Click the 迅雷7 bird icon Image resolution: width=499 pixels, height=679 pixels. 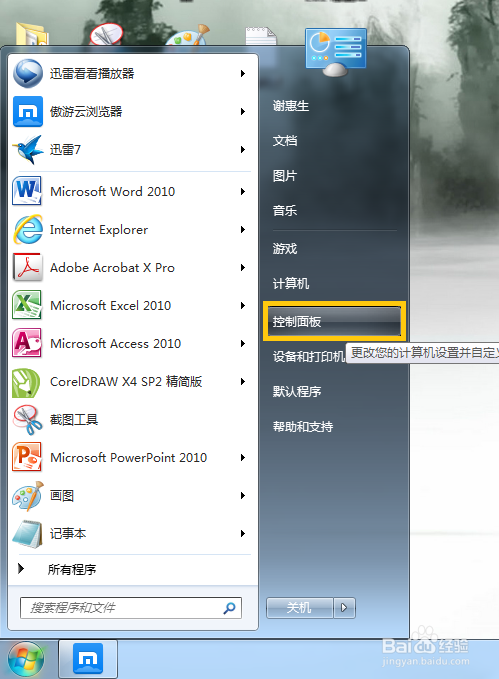pos(28,149)
